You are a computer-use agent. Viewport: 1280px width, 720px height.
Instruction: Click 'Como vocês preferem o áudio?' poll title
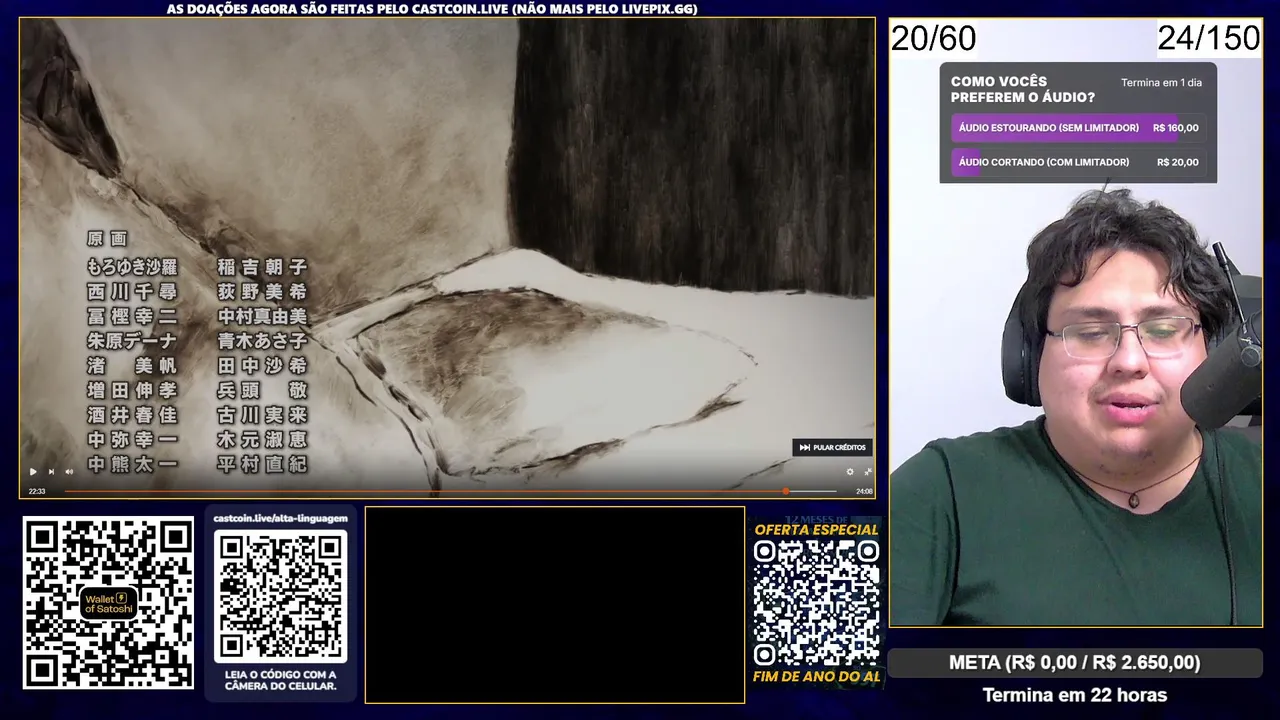coord(1022,90)
